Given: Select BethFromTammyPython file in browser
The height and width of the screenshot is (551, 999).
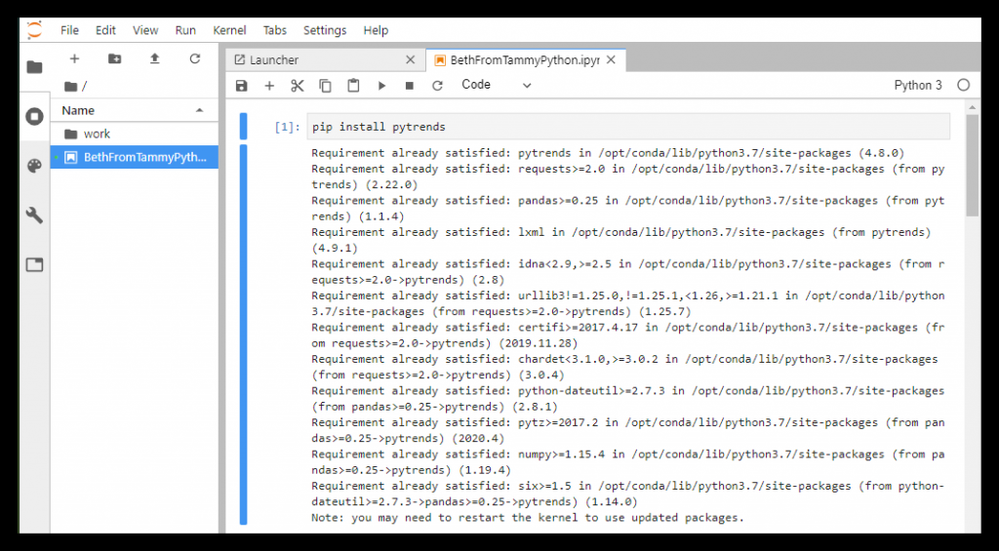Looking at the screenshot, I should [x=134, y=157].
